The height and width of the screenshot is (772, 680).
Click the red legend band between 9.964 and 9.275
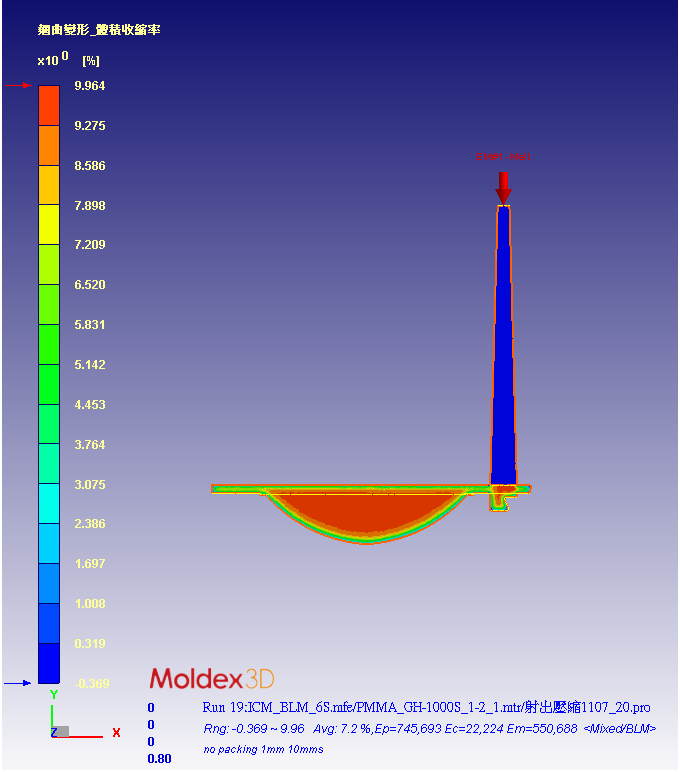49,105
